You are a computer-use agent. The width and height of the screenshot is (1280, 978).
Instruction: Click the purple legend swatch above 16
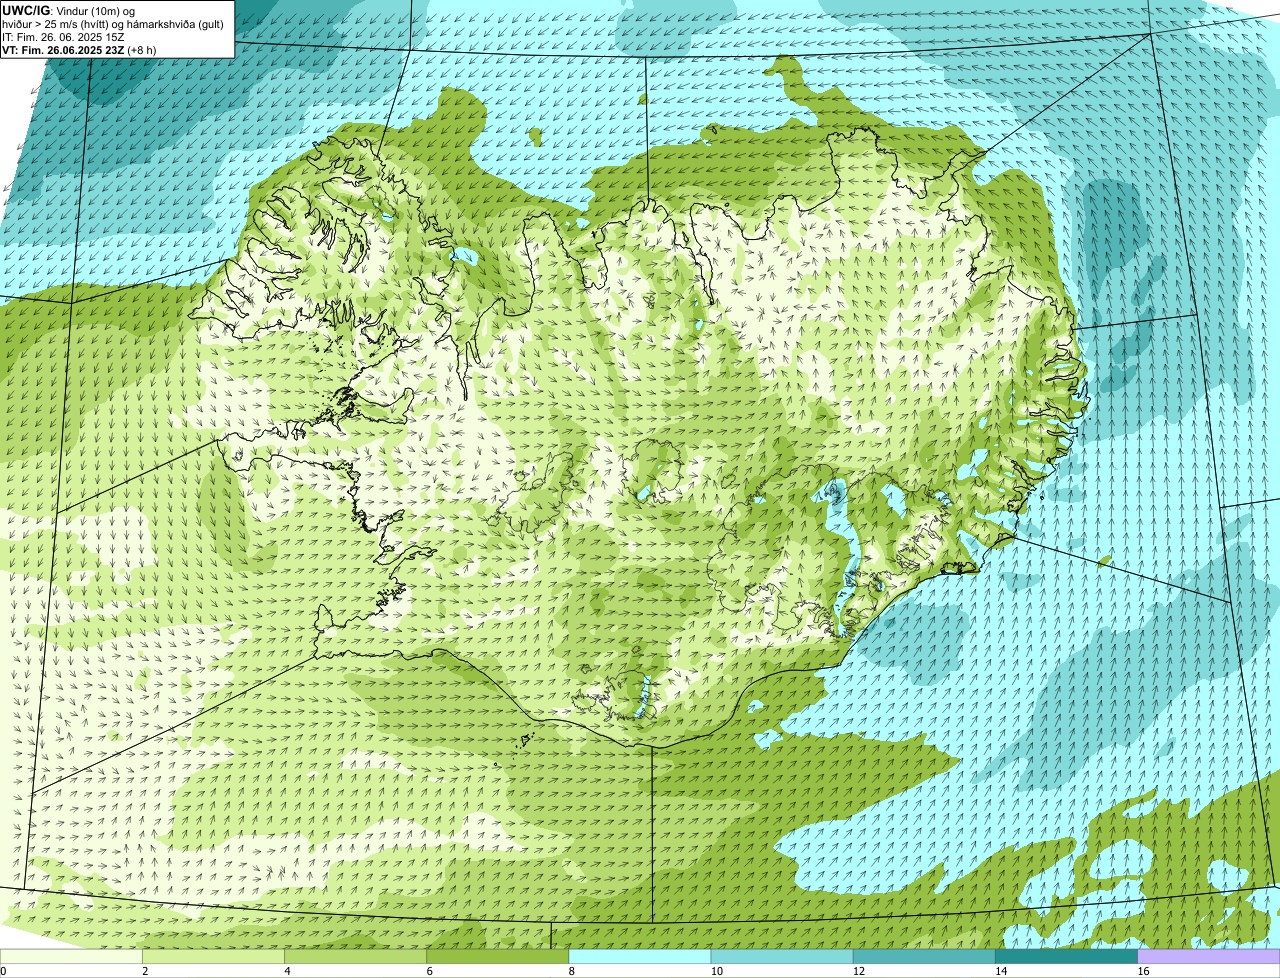(1209, 957)
